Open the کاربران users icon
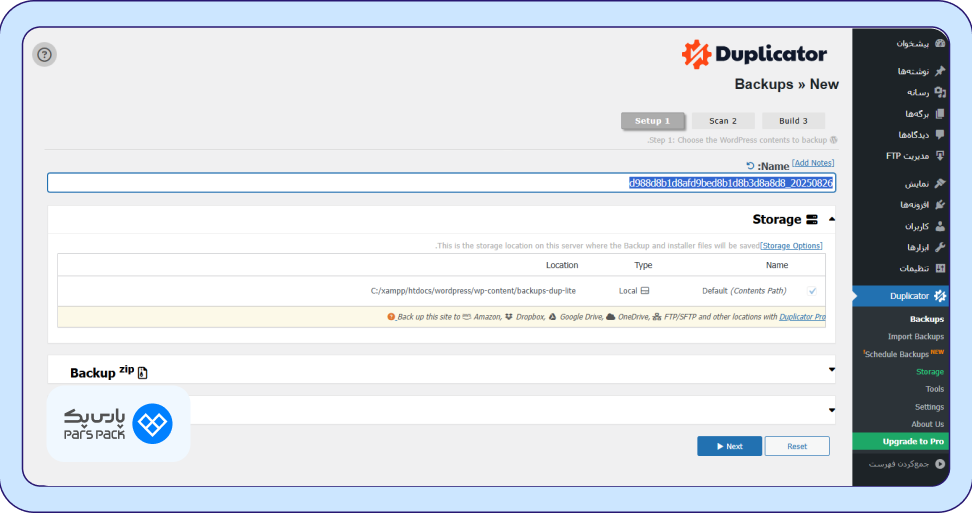 (x=940, y=226)
